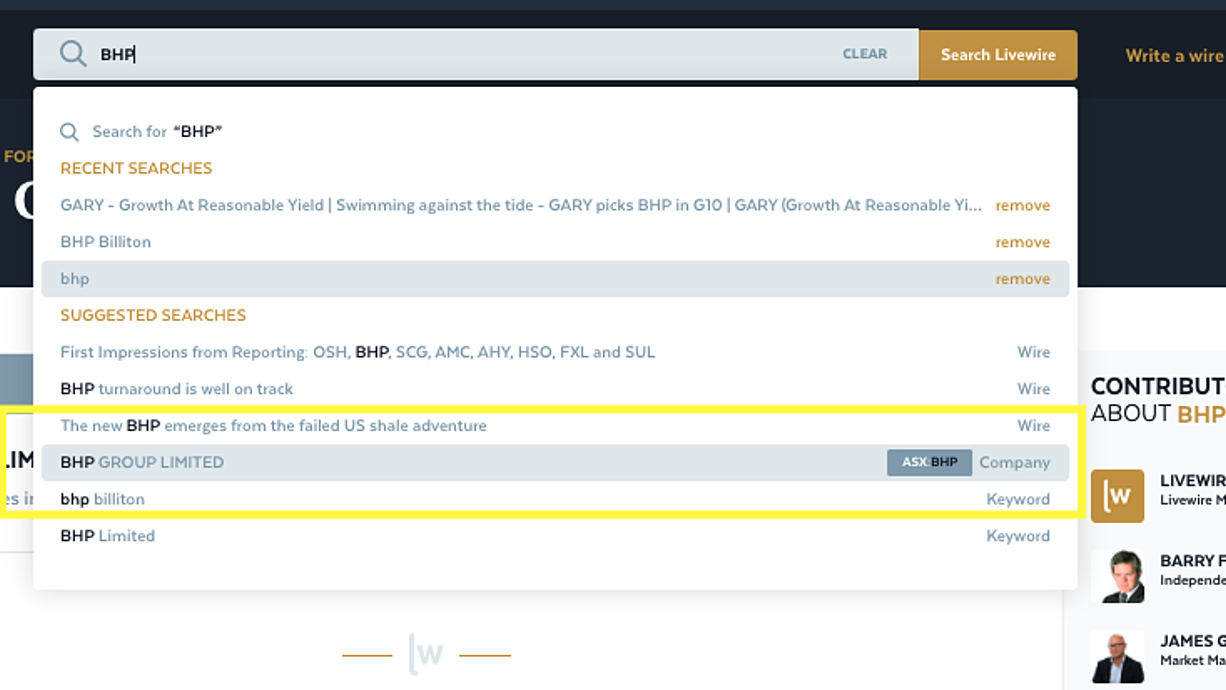Click the Wire label on BHP turnaround row
Image resolution: width=1226 pixels, height=690 pixels.
[x=1034, y=389]
